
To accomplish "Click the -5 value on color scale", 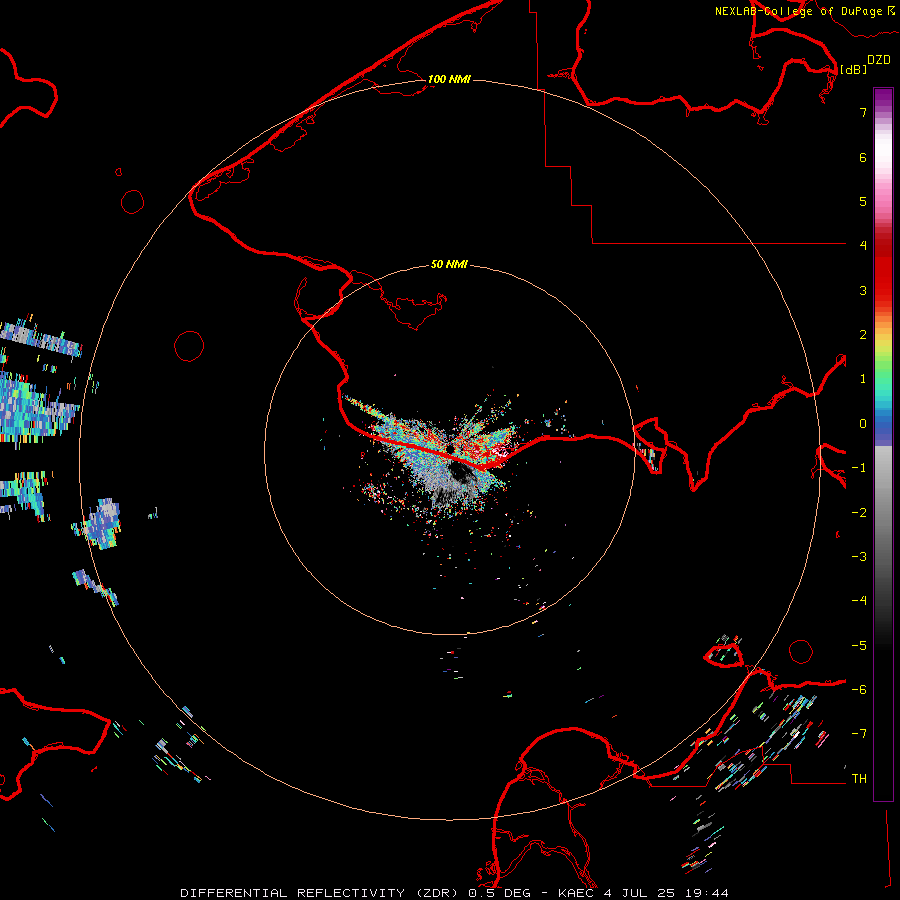I will point(859,645).
